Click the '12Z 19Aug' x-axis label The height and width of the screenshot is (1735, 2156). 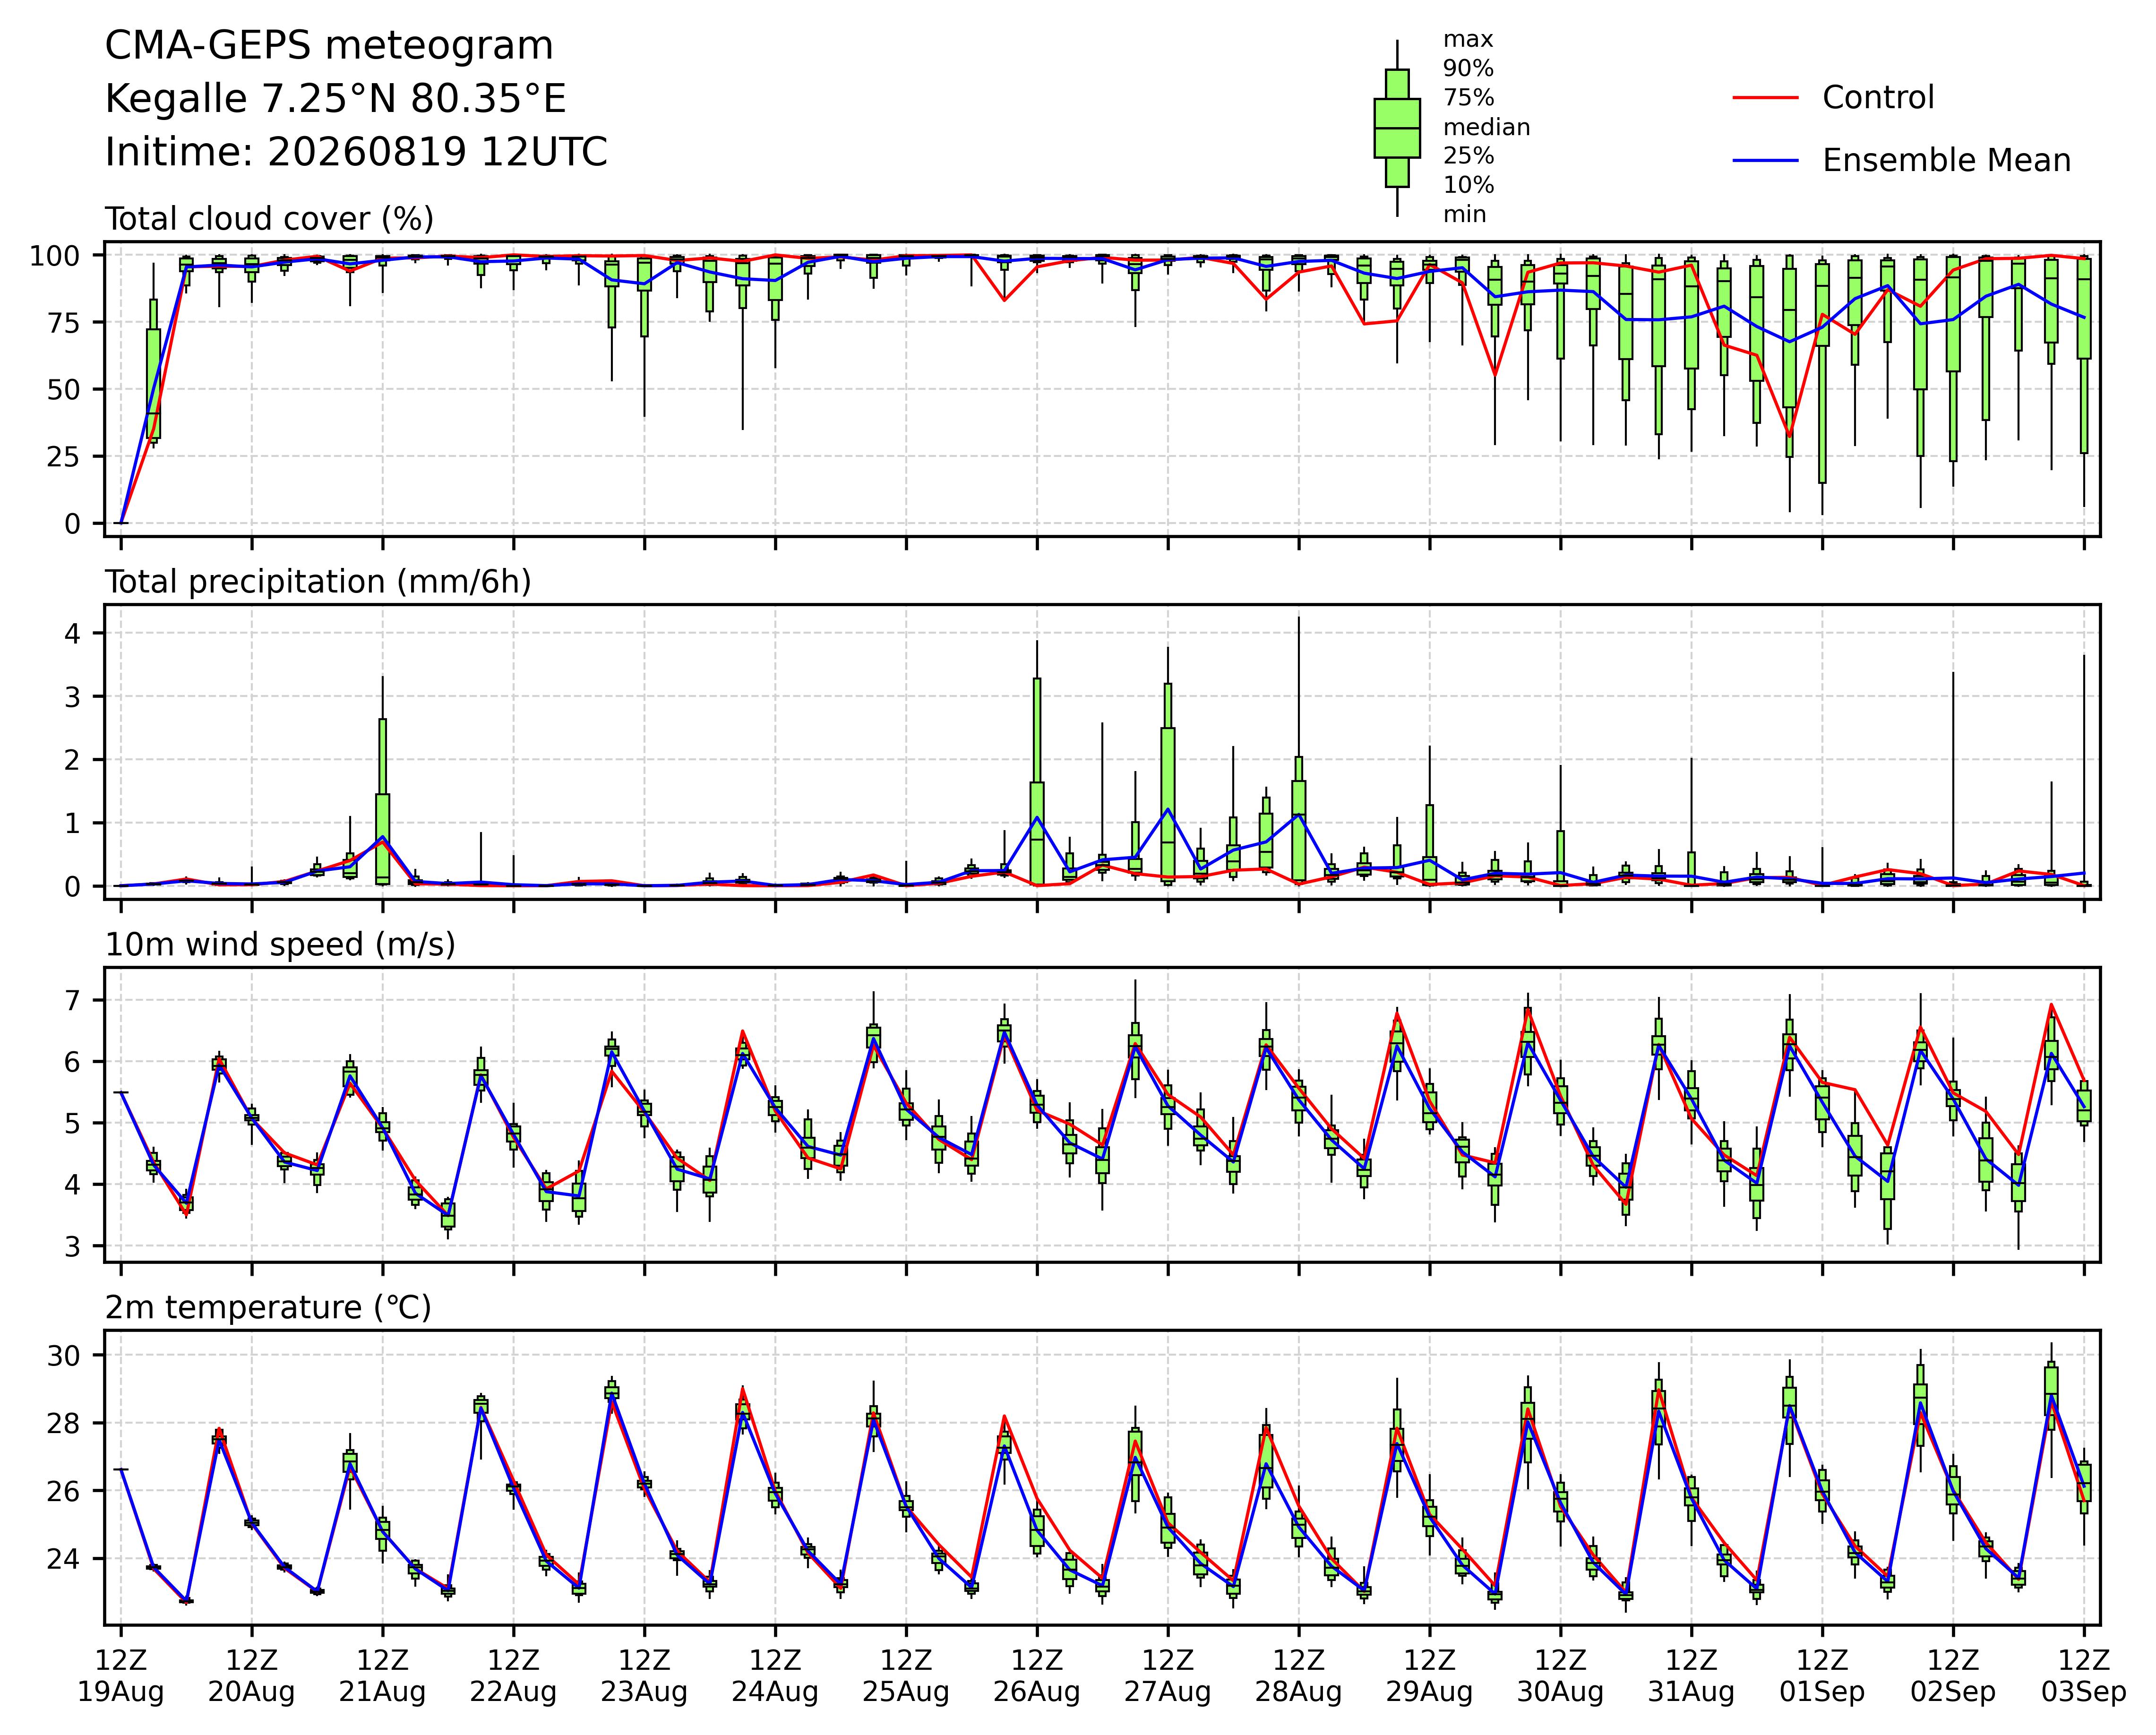pyautogui.click(x=121, y=1676)
